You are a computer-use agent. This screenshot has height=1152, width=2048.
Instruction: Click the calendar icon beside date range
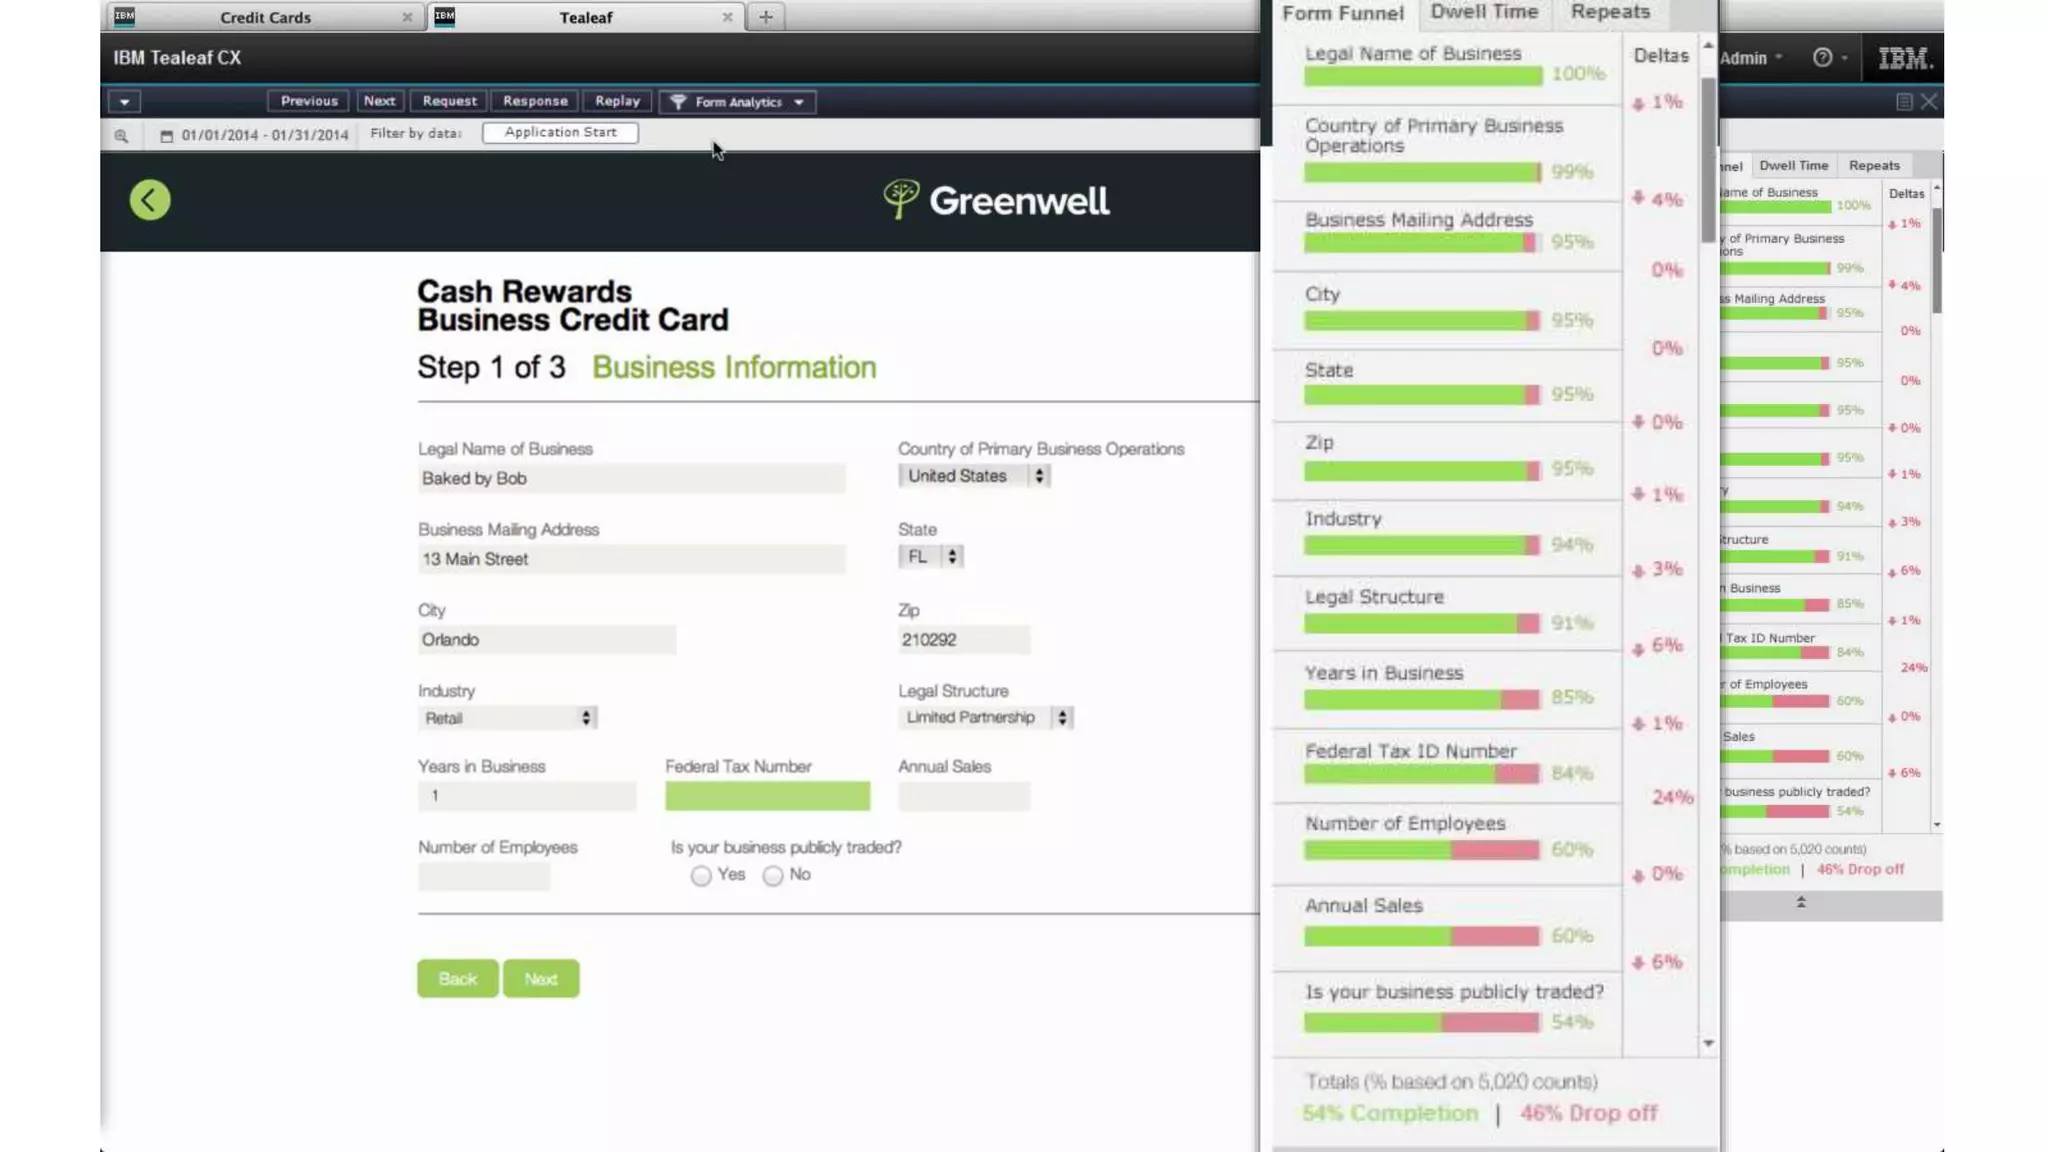point(166,136)
